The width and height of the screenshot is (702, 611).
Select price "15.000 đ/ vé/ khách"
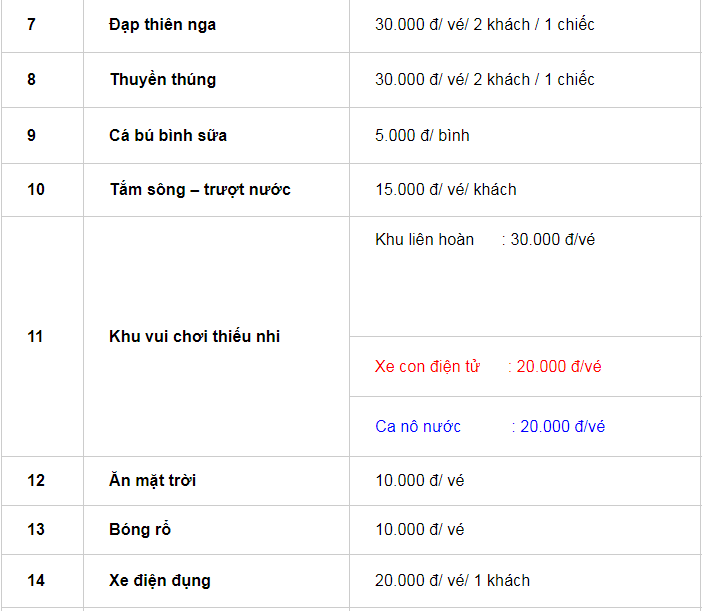coord(446,189)
